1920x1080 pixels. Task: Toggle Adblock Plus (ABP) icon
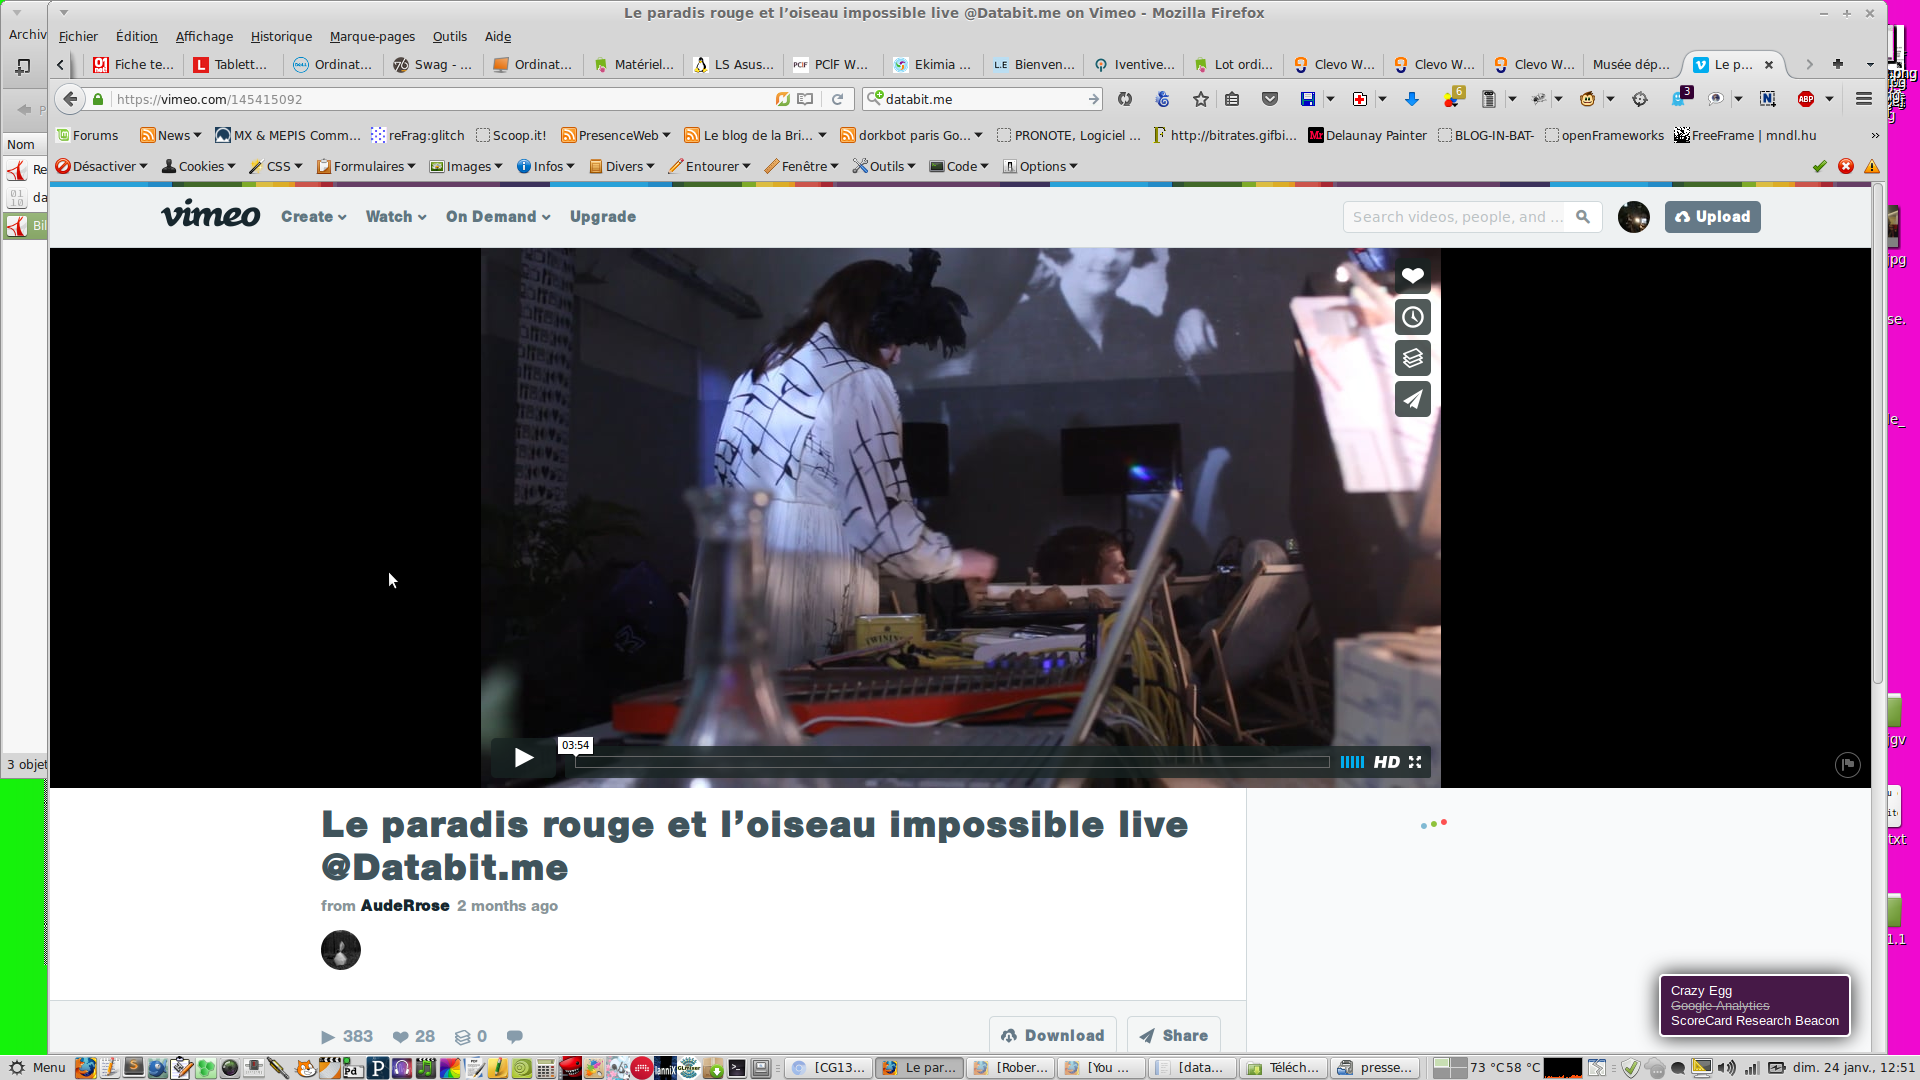(1806, 99)
